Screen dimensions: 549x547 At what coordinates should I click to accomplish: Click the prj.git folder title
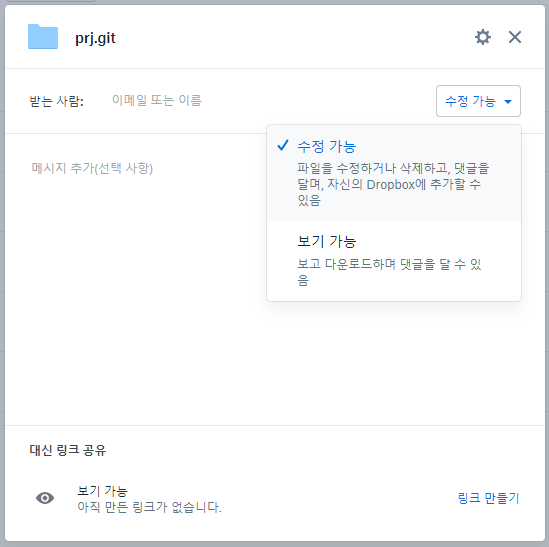coord(95,38)
